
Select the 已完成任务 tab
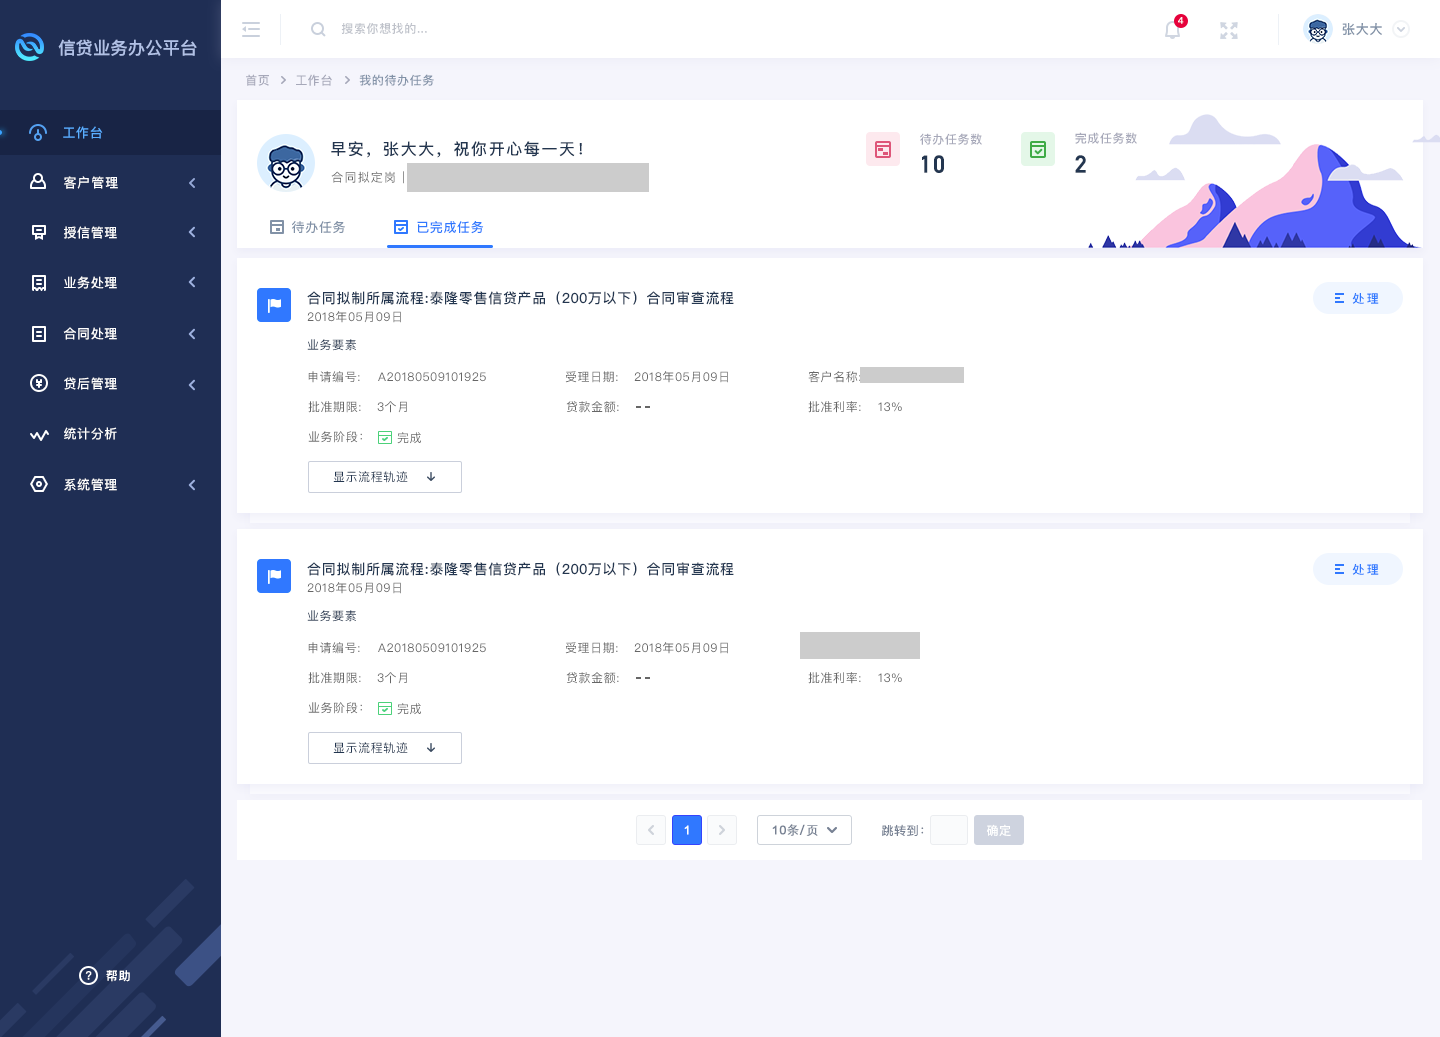[440, 228]
